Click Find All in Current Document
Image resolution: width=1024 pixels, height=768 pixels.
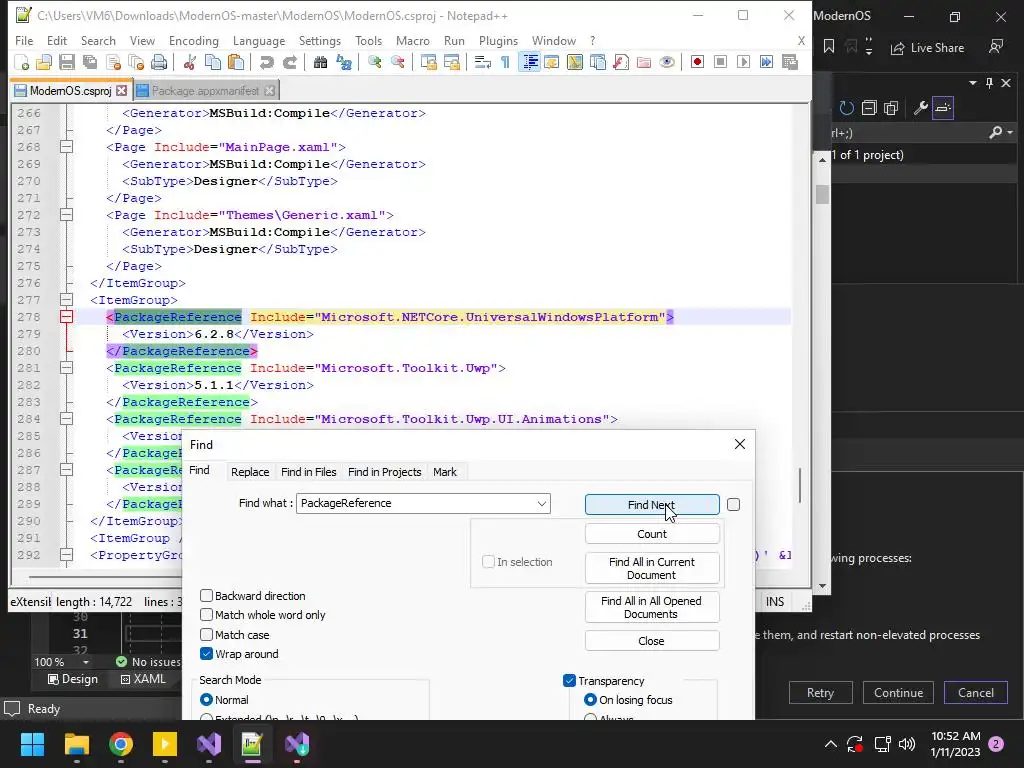pos(652,568)
